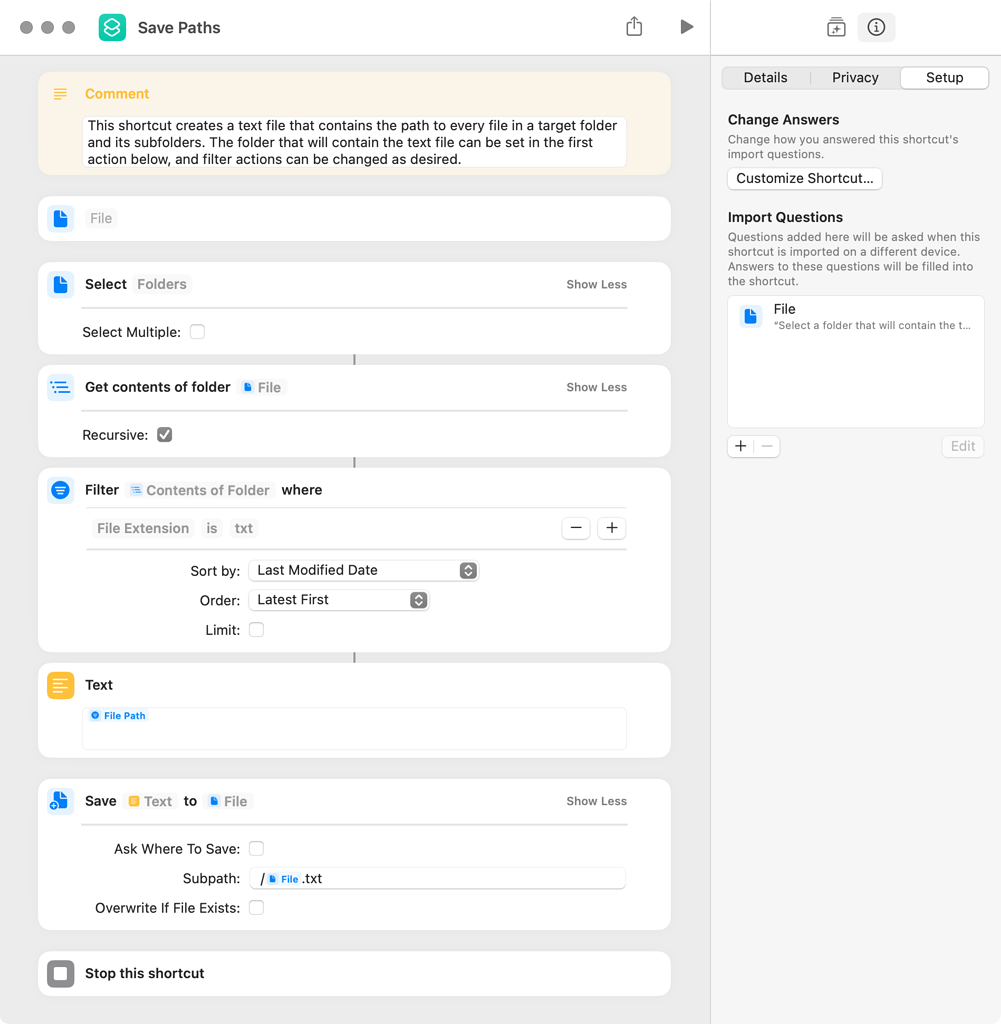Viewport: 1001px width, 1024px height.
Task: Enable the Select Multiple checkbox
Action: click(197, 332)
